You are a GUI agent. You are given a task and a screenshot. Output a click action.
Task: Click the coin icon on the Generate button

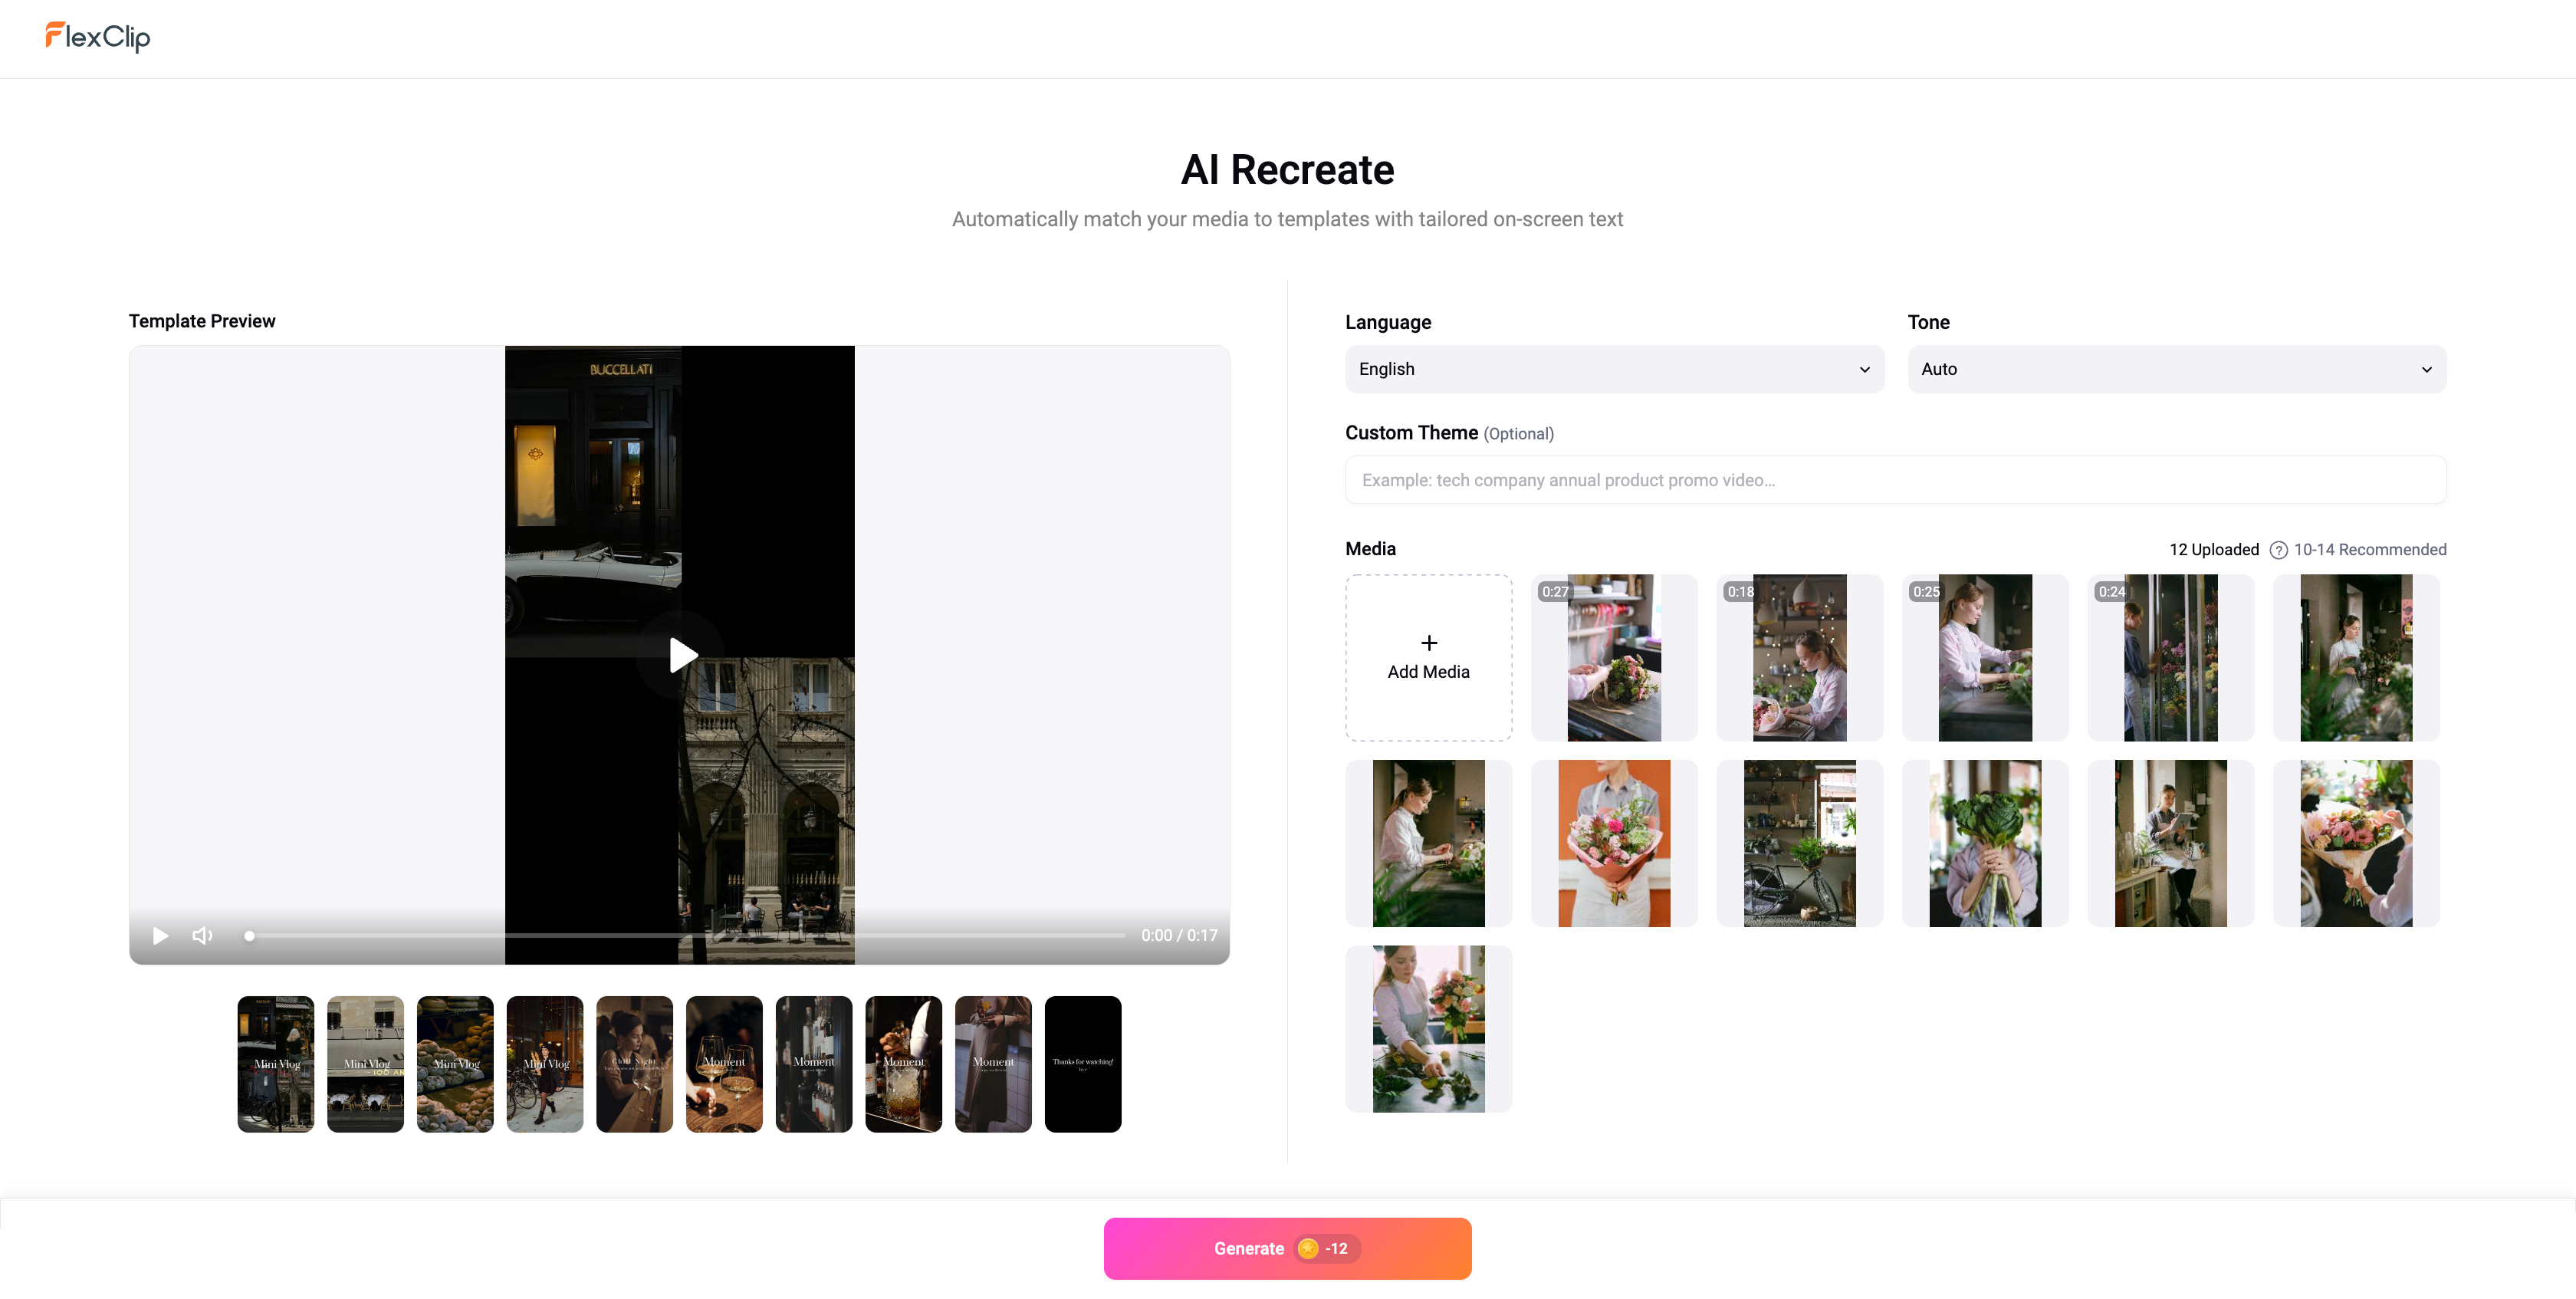click(x=1307, y=1248)
